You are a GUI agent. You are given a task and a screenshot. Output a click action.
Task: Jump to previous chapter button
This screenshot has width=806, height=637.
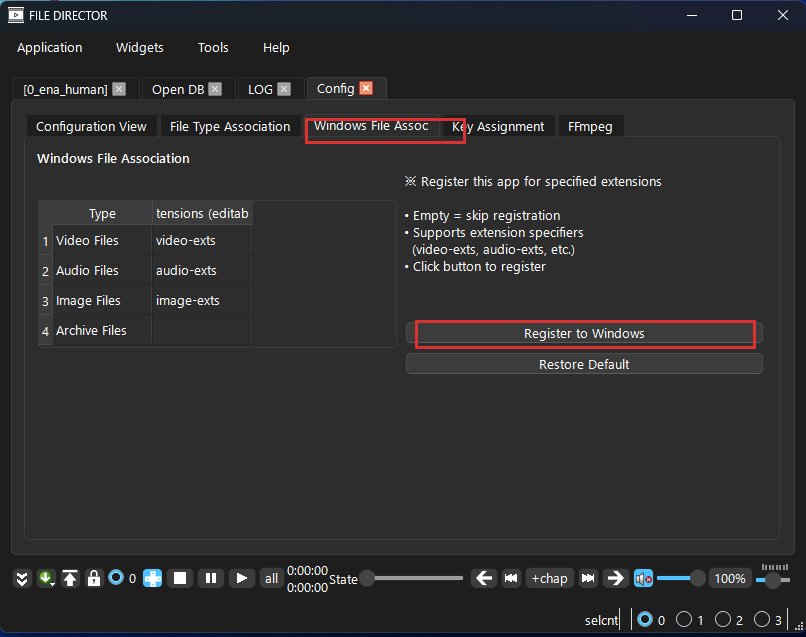[x=511, y=578]
